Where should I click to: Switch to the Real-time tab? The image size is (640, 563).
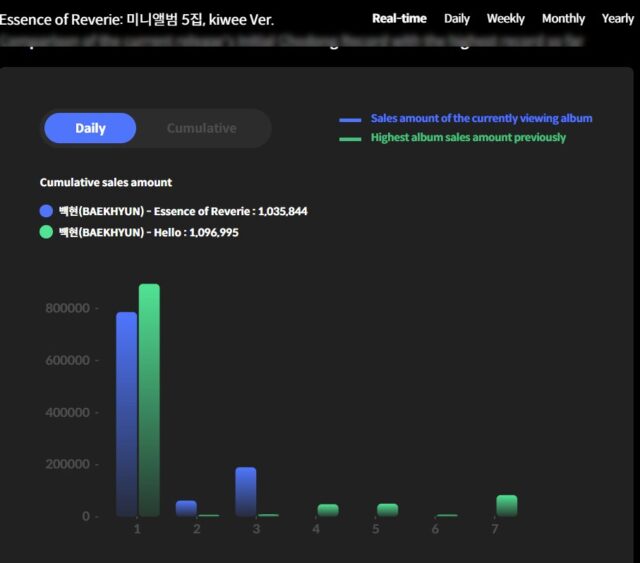click(399, 18)
